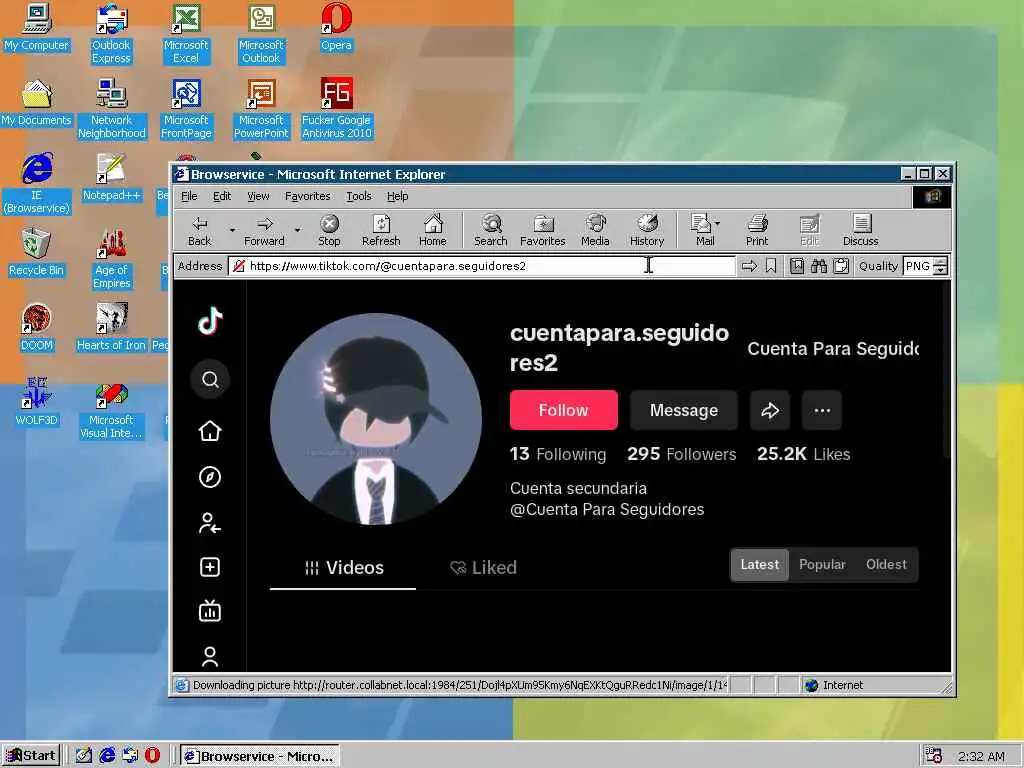Expand the Forward history dropdown arrow
Image resolution: width=1024 pixels, height=768 pixels.
tap(298, 230)
